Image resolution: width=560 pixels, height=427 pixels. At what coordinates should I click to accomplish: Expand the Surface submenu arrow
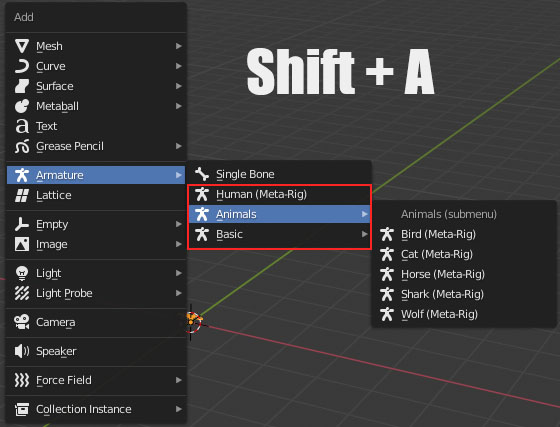point(179,86)
